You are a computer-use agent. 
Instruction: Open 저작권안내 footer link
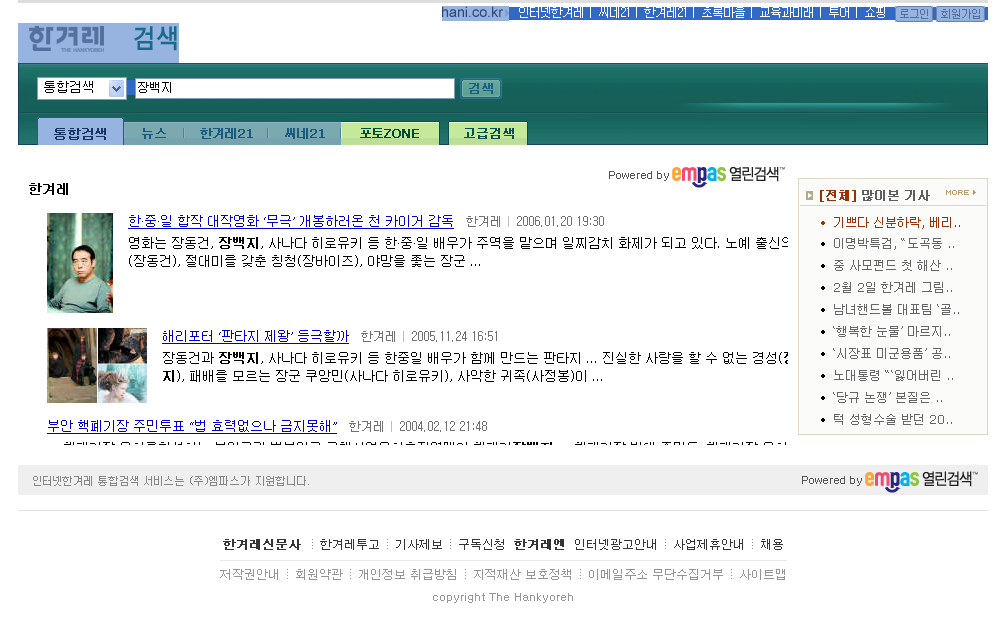tap(249, 574)
